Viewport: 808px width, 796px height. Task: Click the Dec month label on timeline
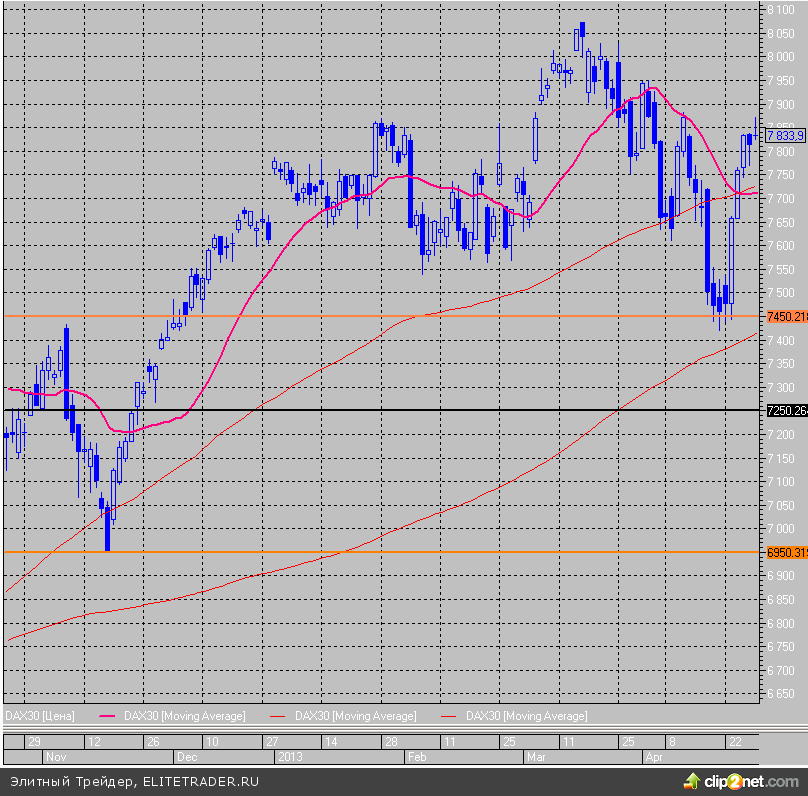[x=187, y=757]
